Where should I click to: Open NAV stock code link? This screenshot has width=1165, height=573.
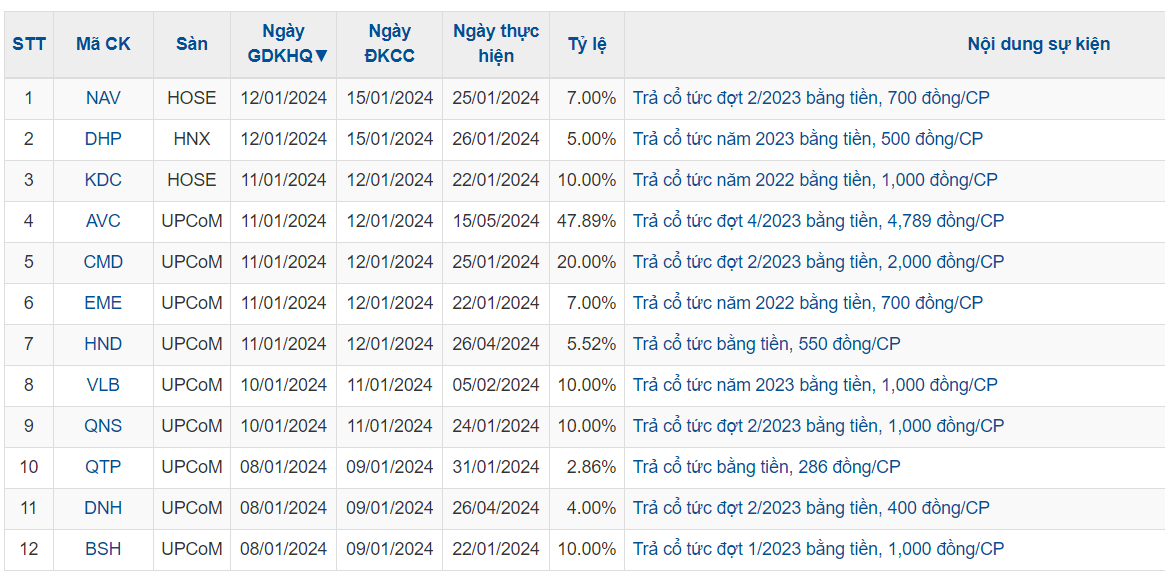point(103,98)
